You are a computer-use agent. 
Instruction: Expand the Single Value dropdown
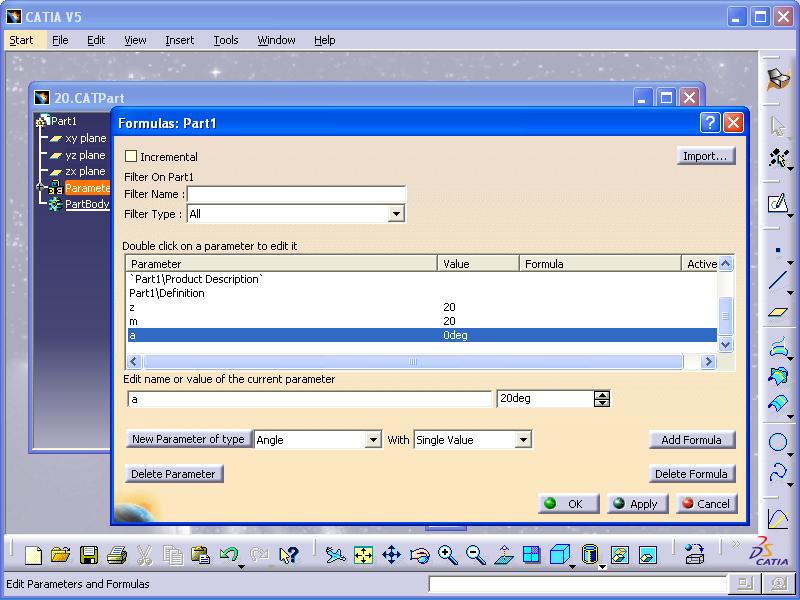point(522,440)
